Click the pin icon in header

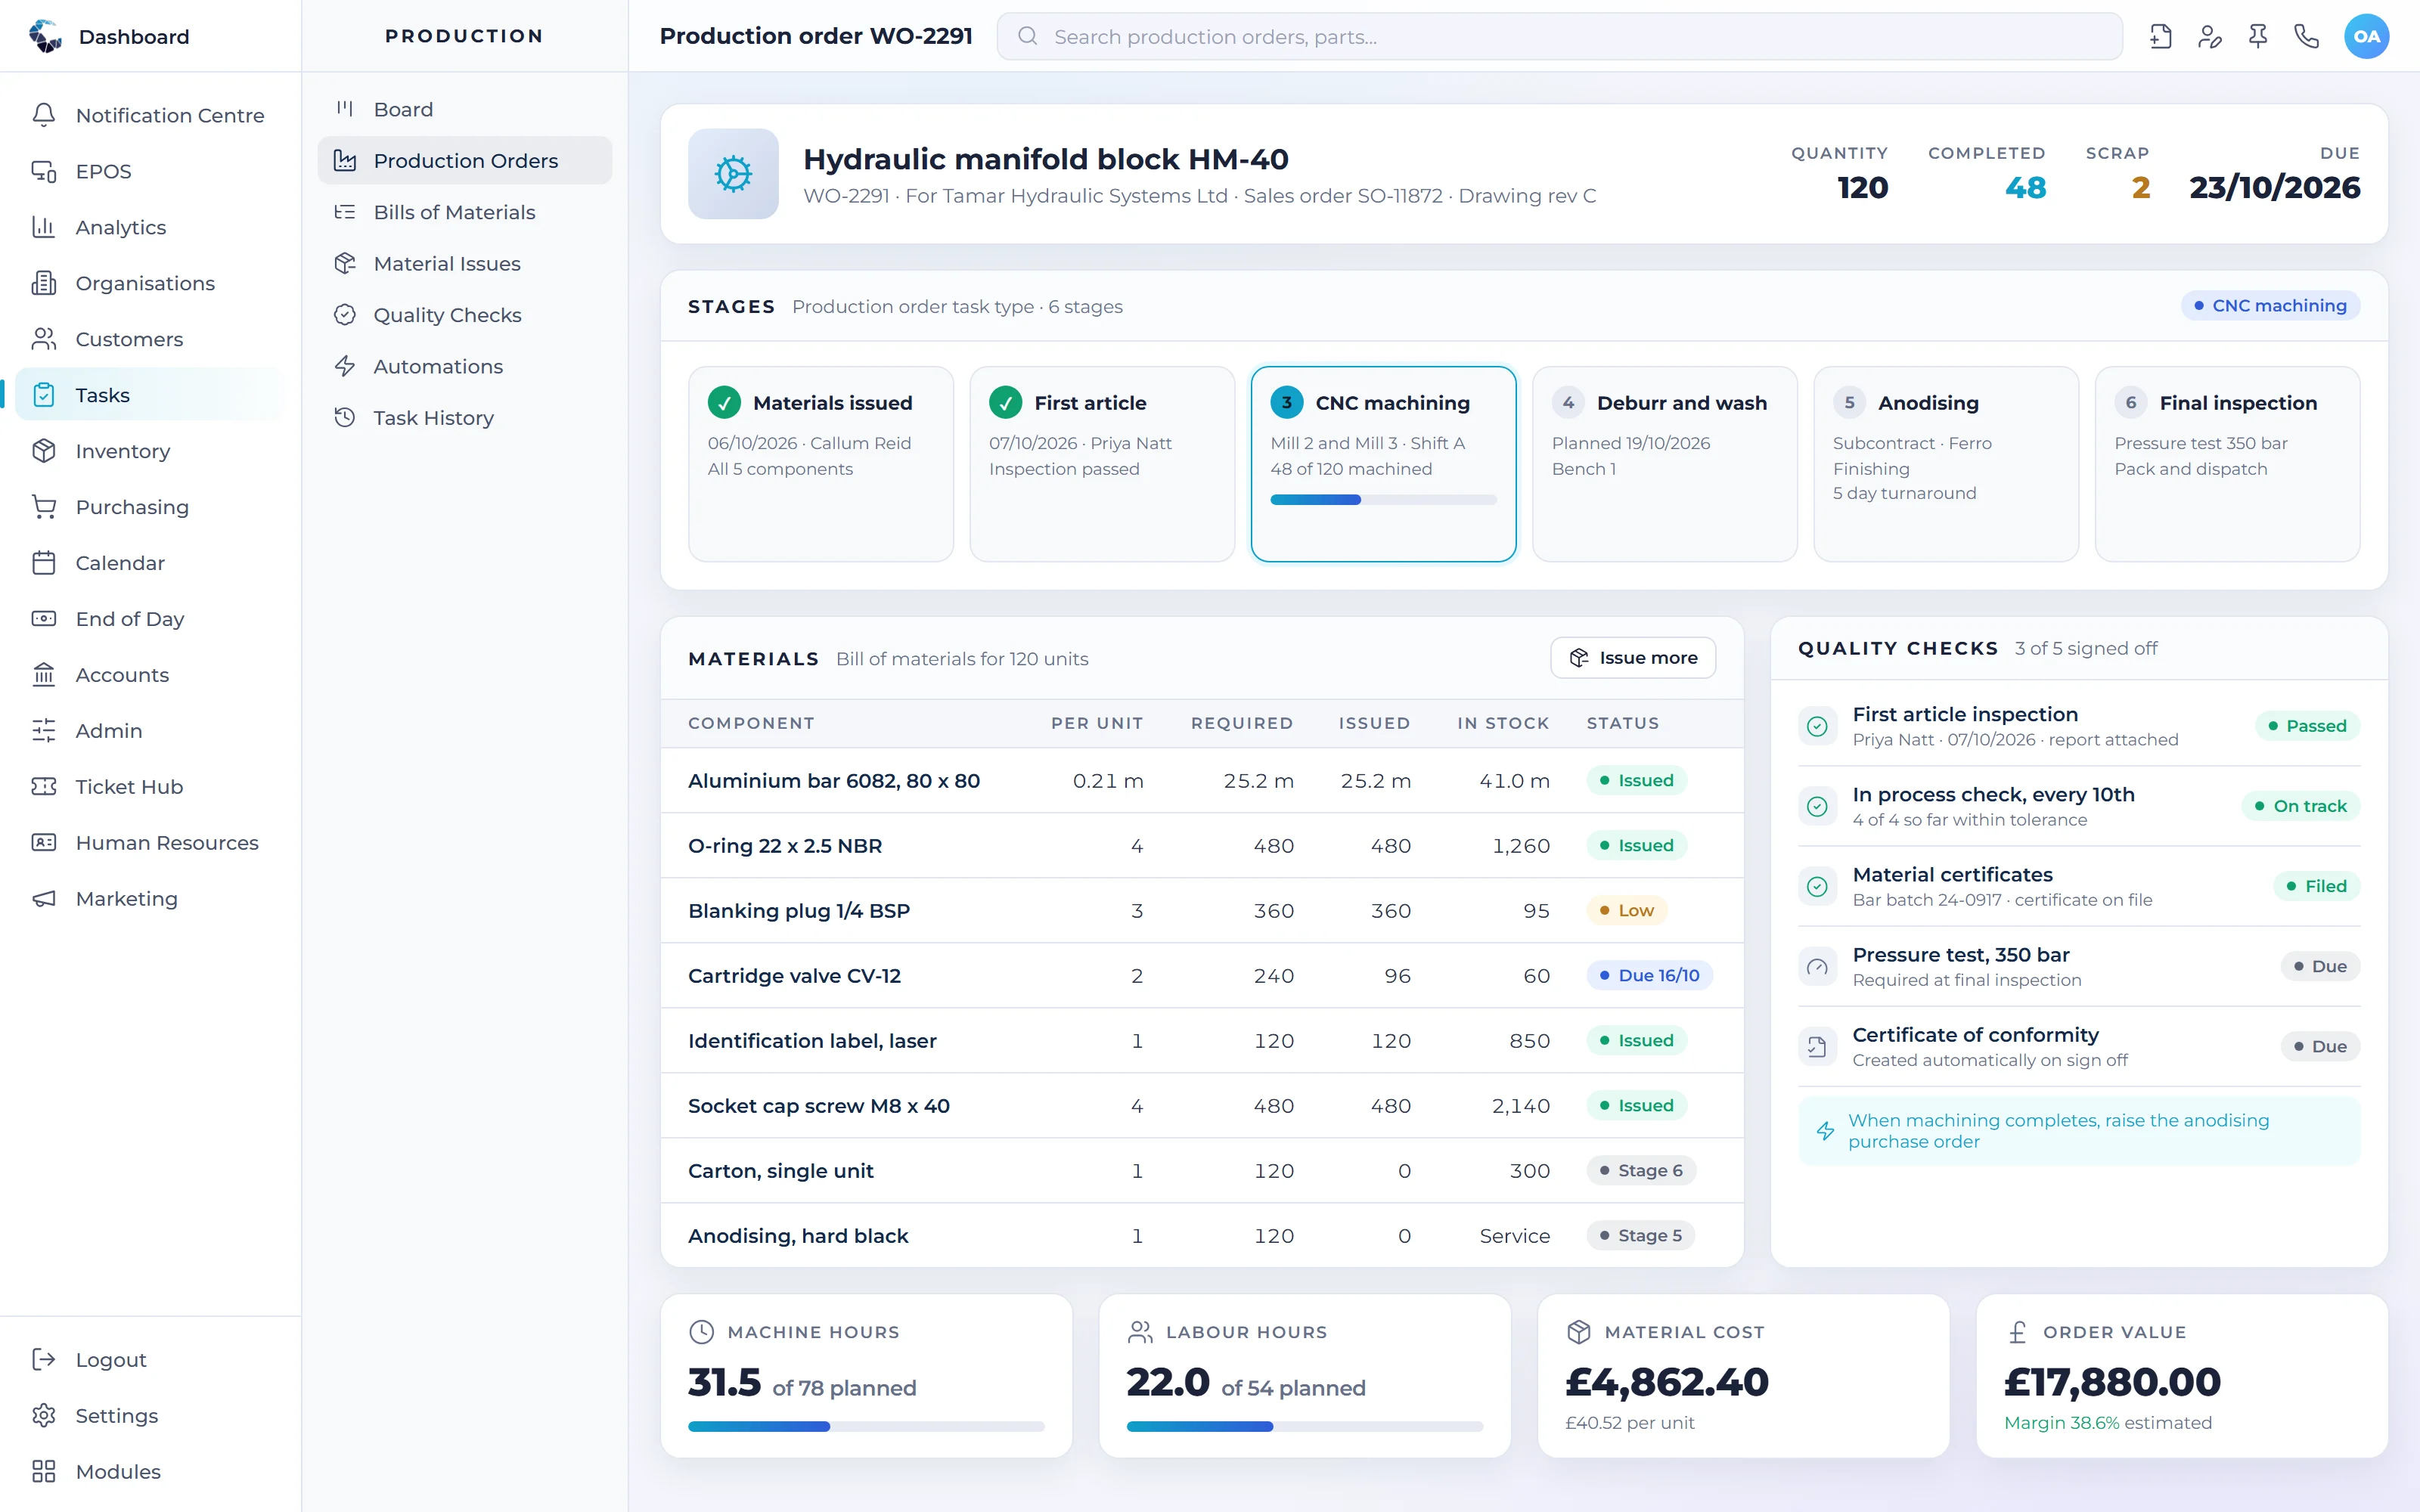pyautogui.click(x=2258, y=37)
